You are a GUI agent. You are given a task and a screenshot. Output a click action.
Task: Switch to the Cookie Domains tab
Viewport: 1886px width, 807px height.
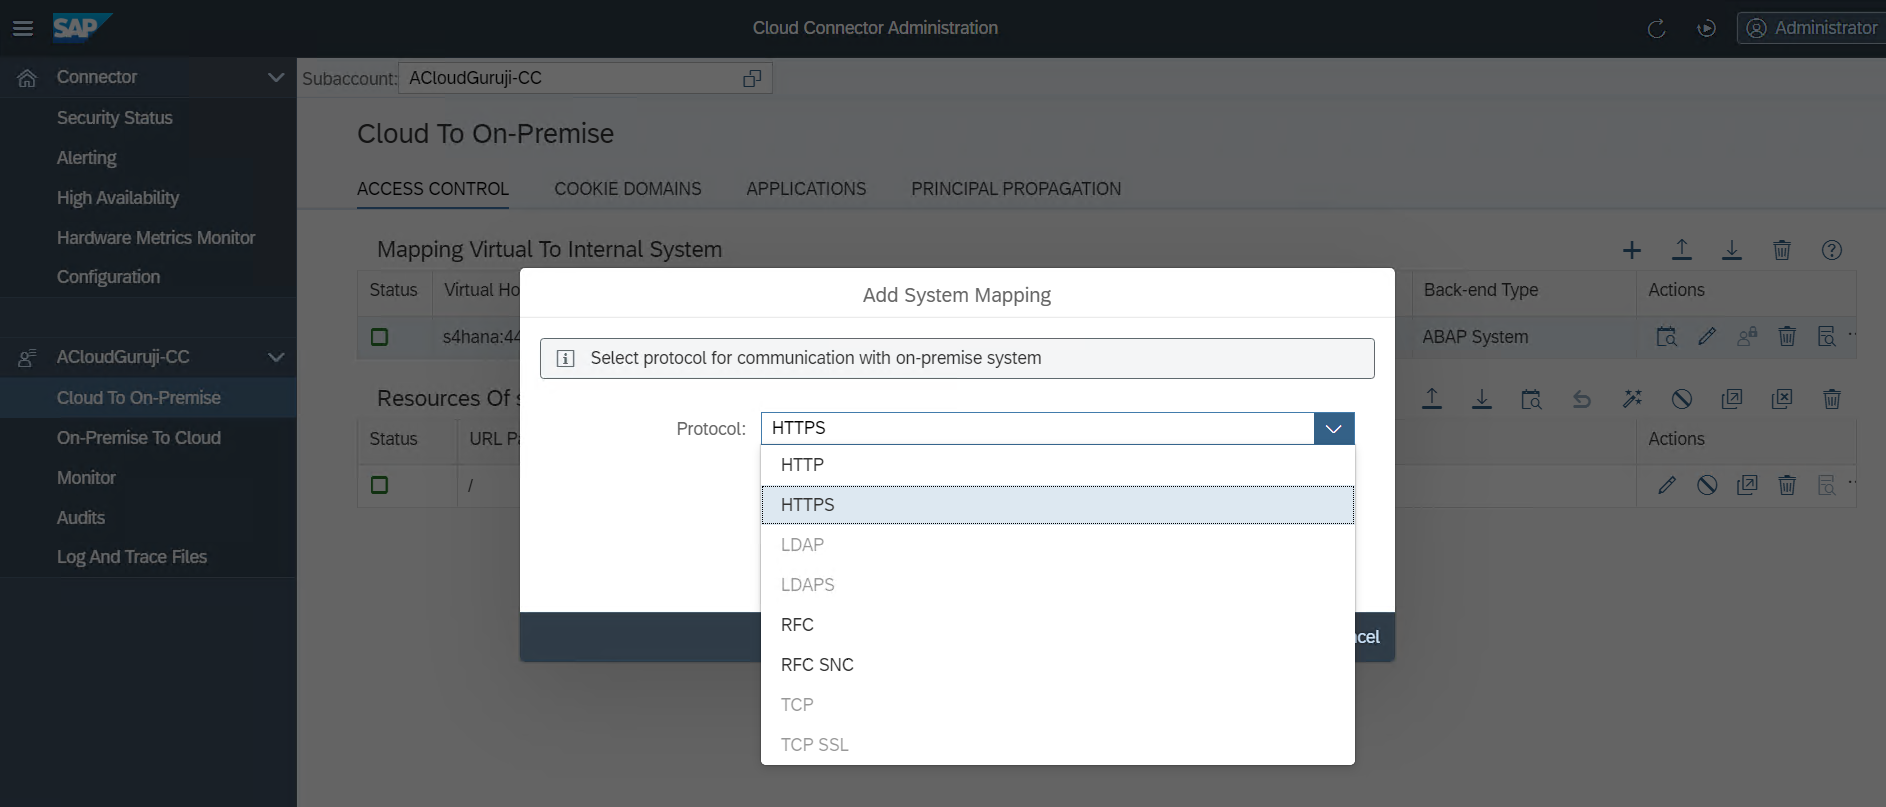point(627,189)
